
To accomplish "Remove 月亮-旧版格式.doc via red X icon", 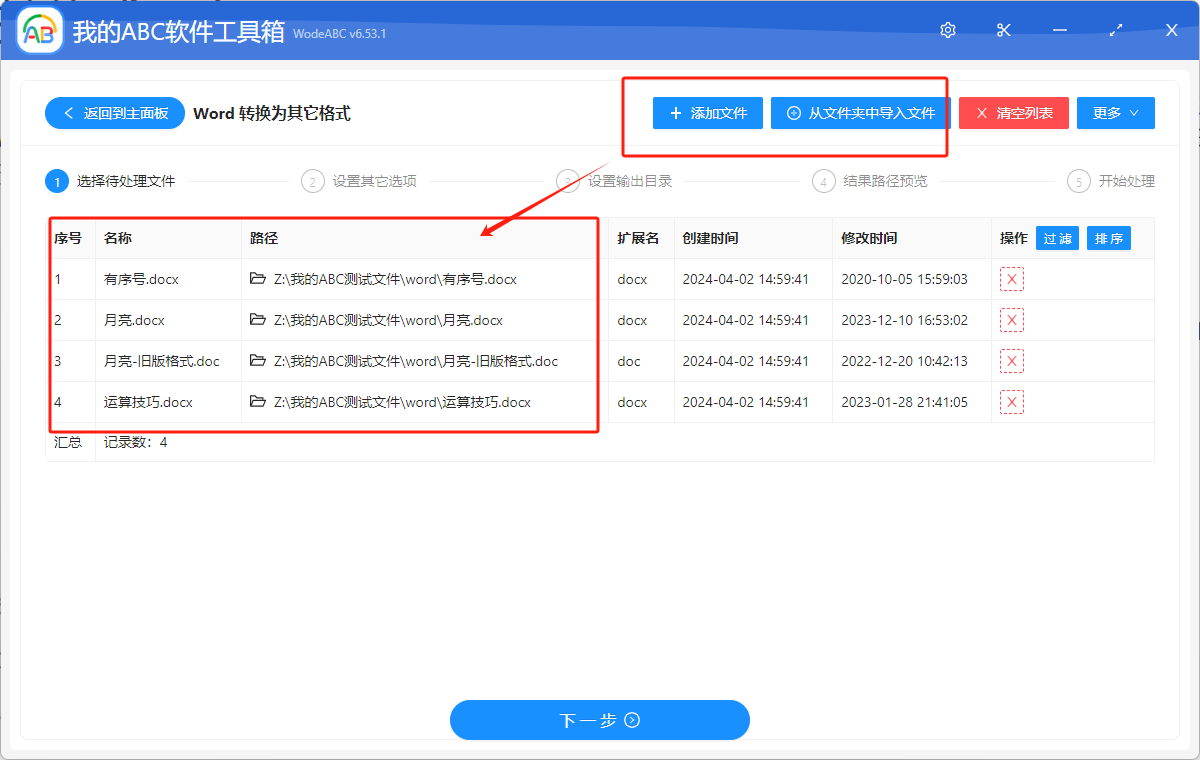I will (1011, 362).
